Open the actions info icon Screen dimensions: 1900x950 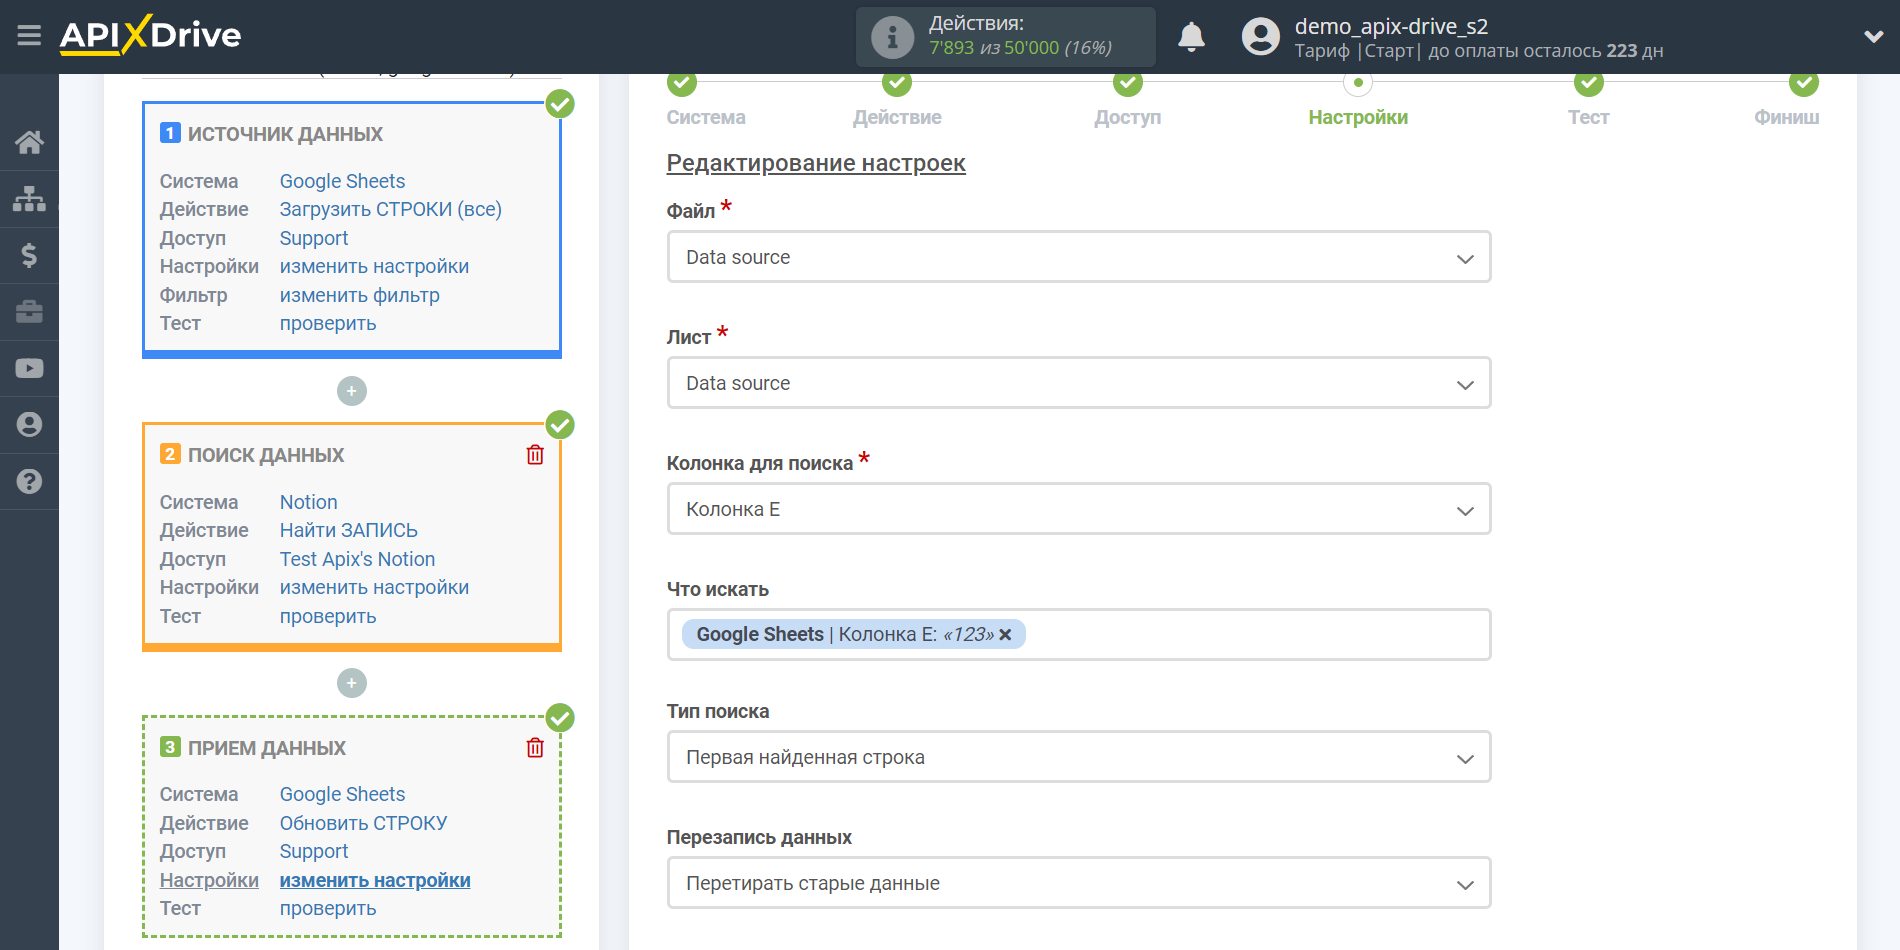892,37
